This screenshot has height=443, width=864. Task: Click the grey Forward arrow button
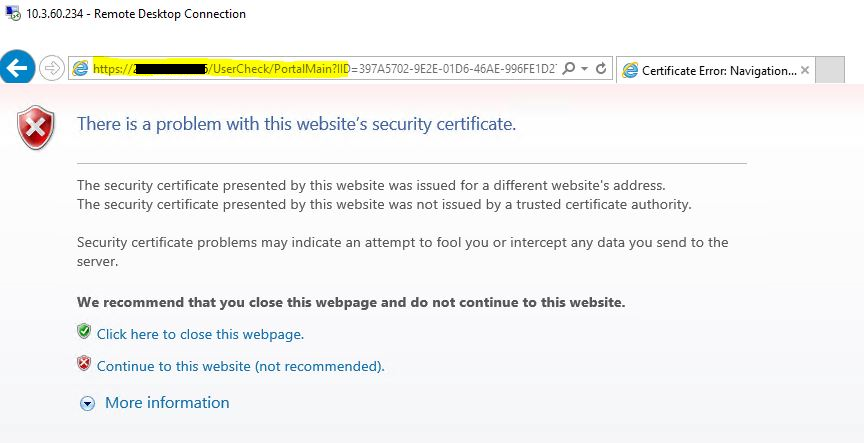49,69
